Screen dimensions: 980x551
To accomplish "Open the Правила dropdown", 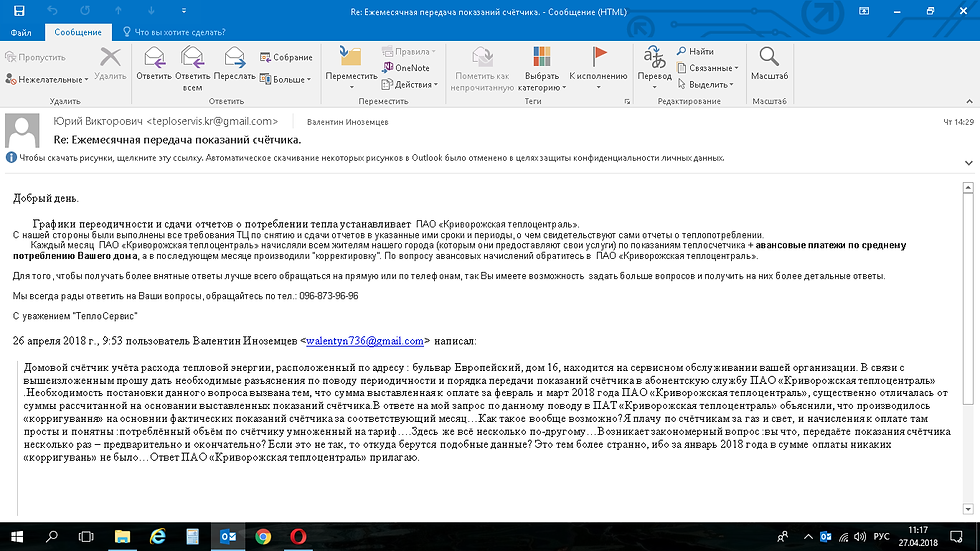I will click(x=409, y=51).
